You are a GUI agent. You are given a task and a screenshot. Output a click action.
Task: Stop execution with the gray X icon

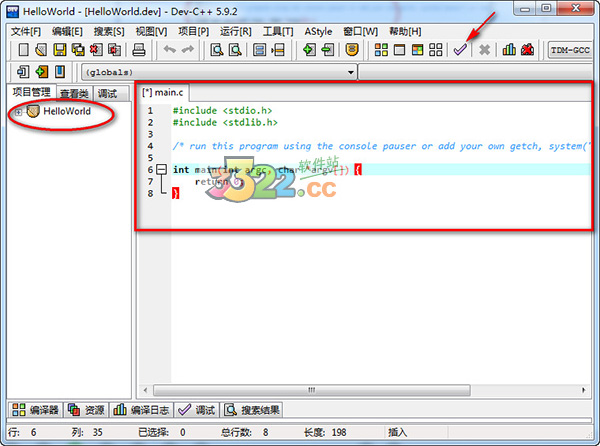pyautogui.click(x=484, y=50)
